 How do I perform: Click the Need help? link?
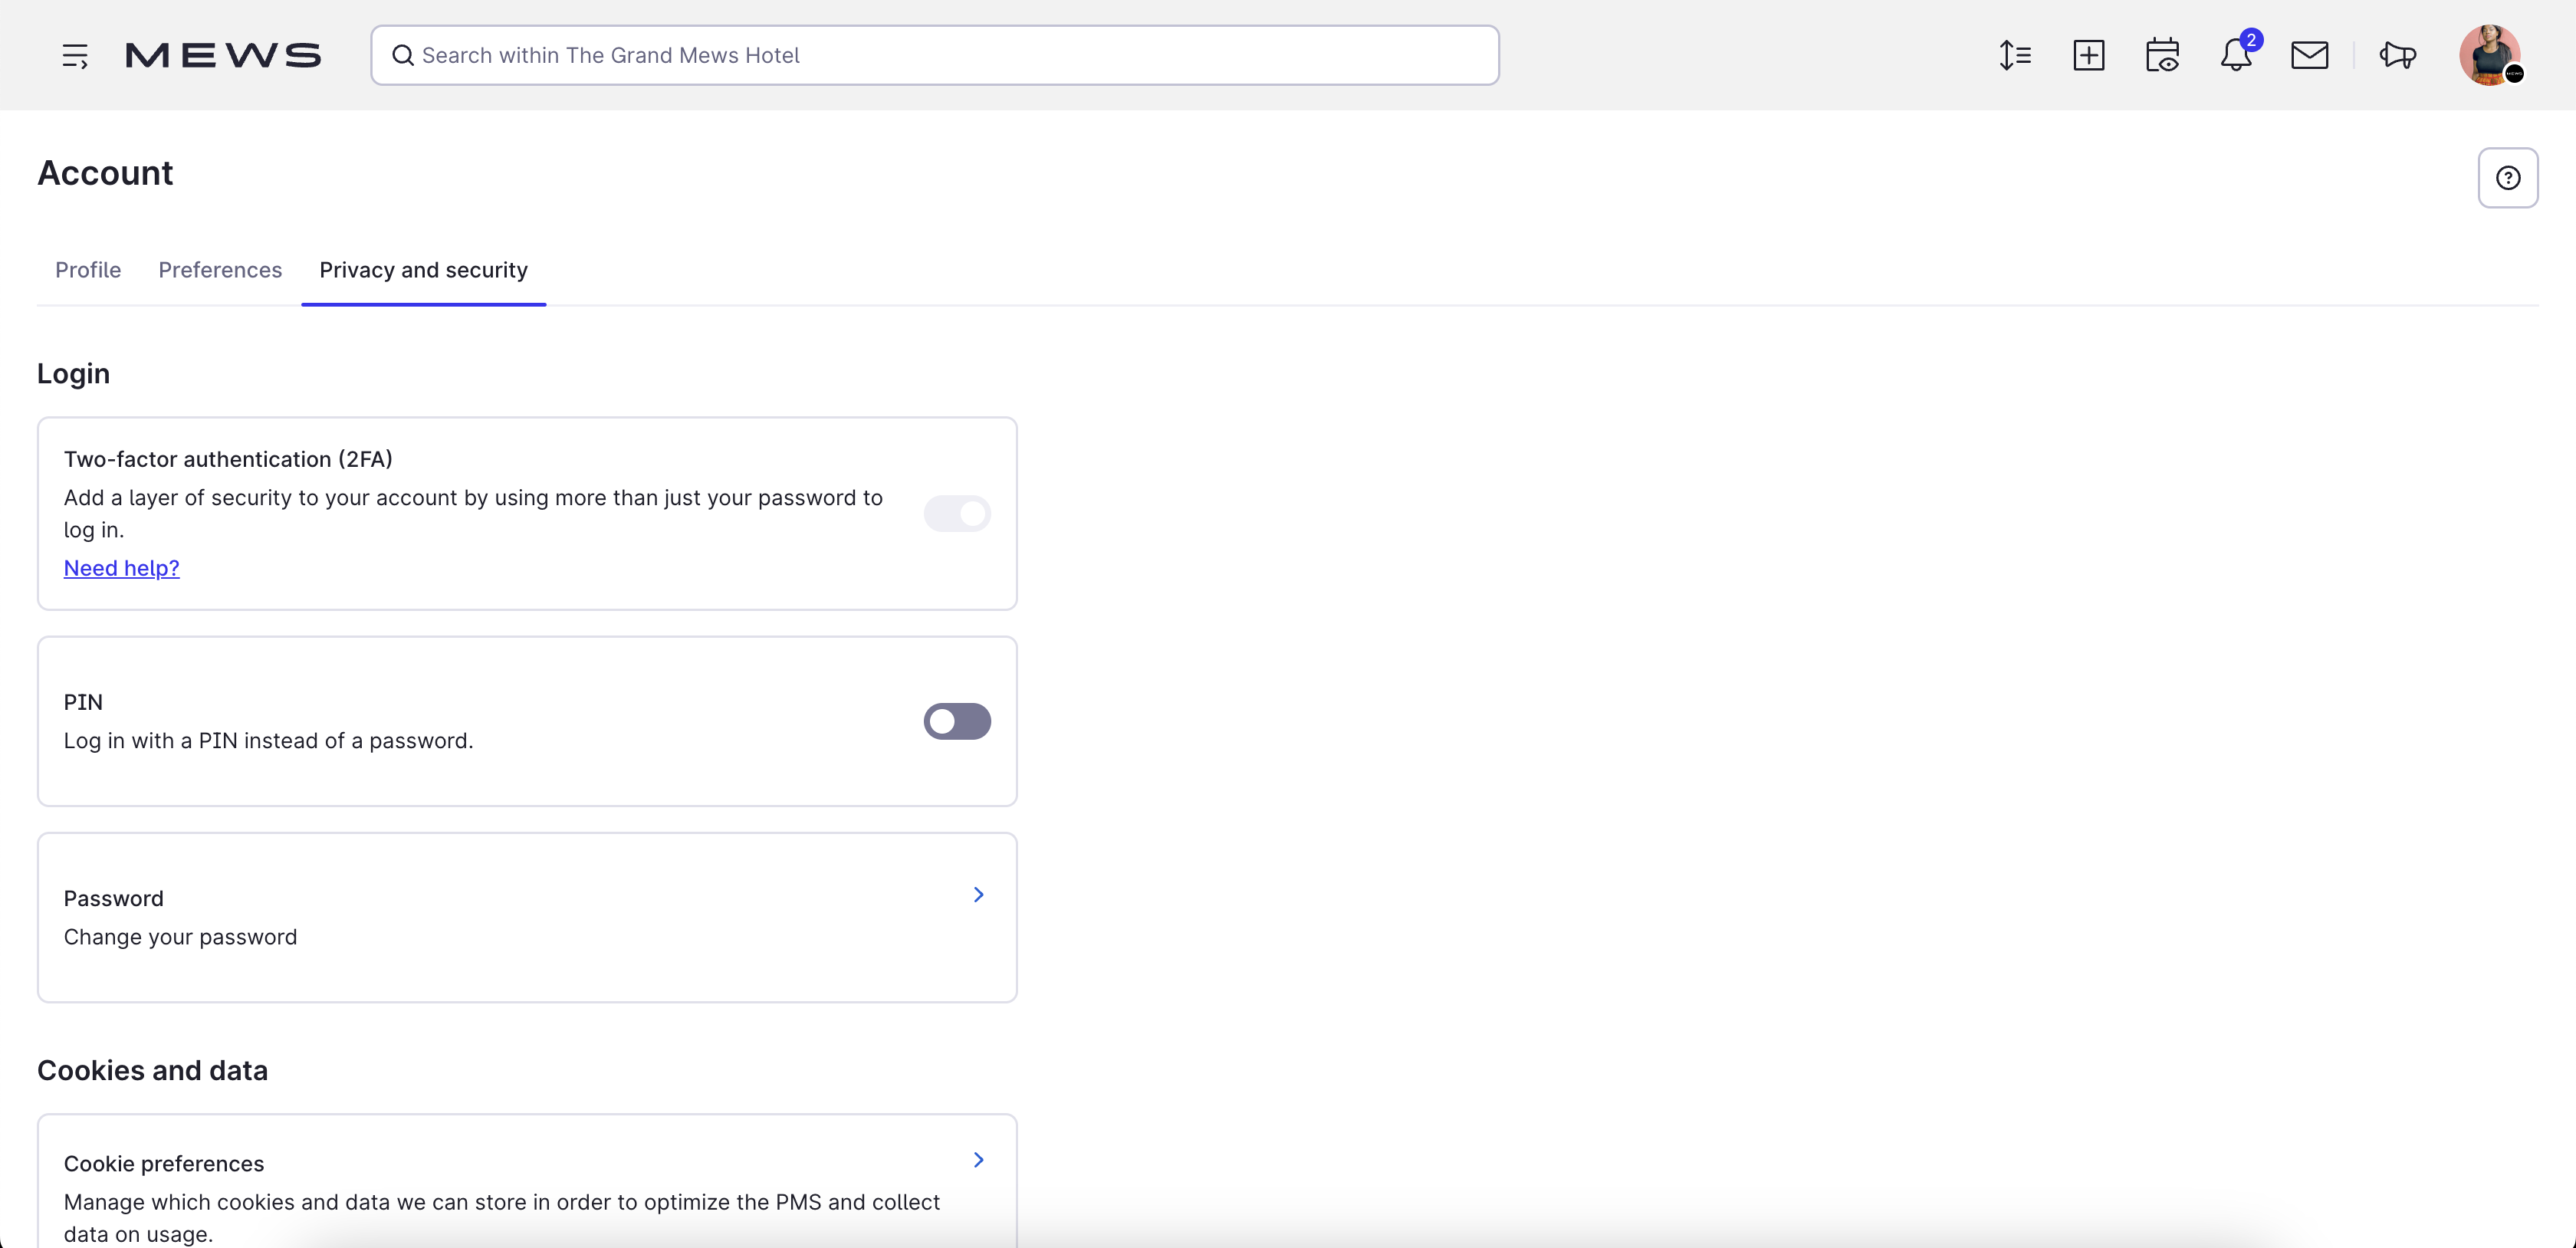(x=121, y=567)
